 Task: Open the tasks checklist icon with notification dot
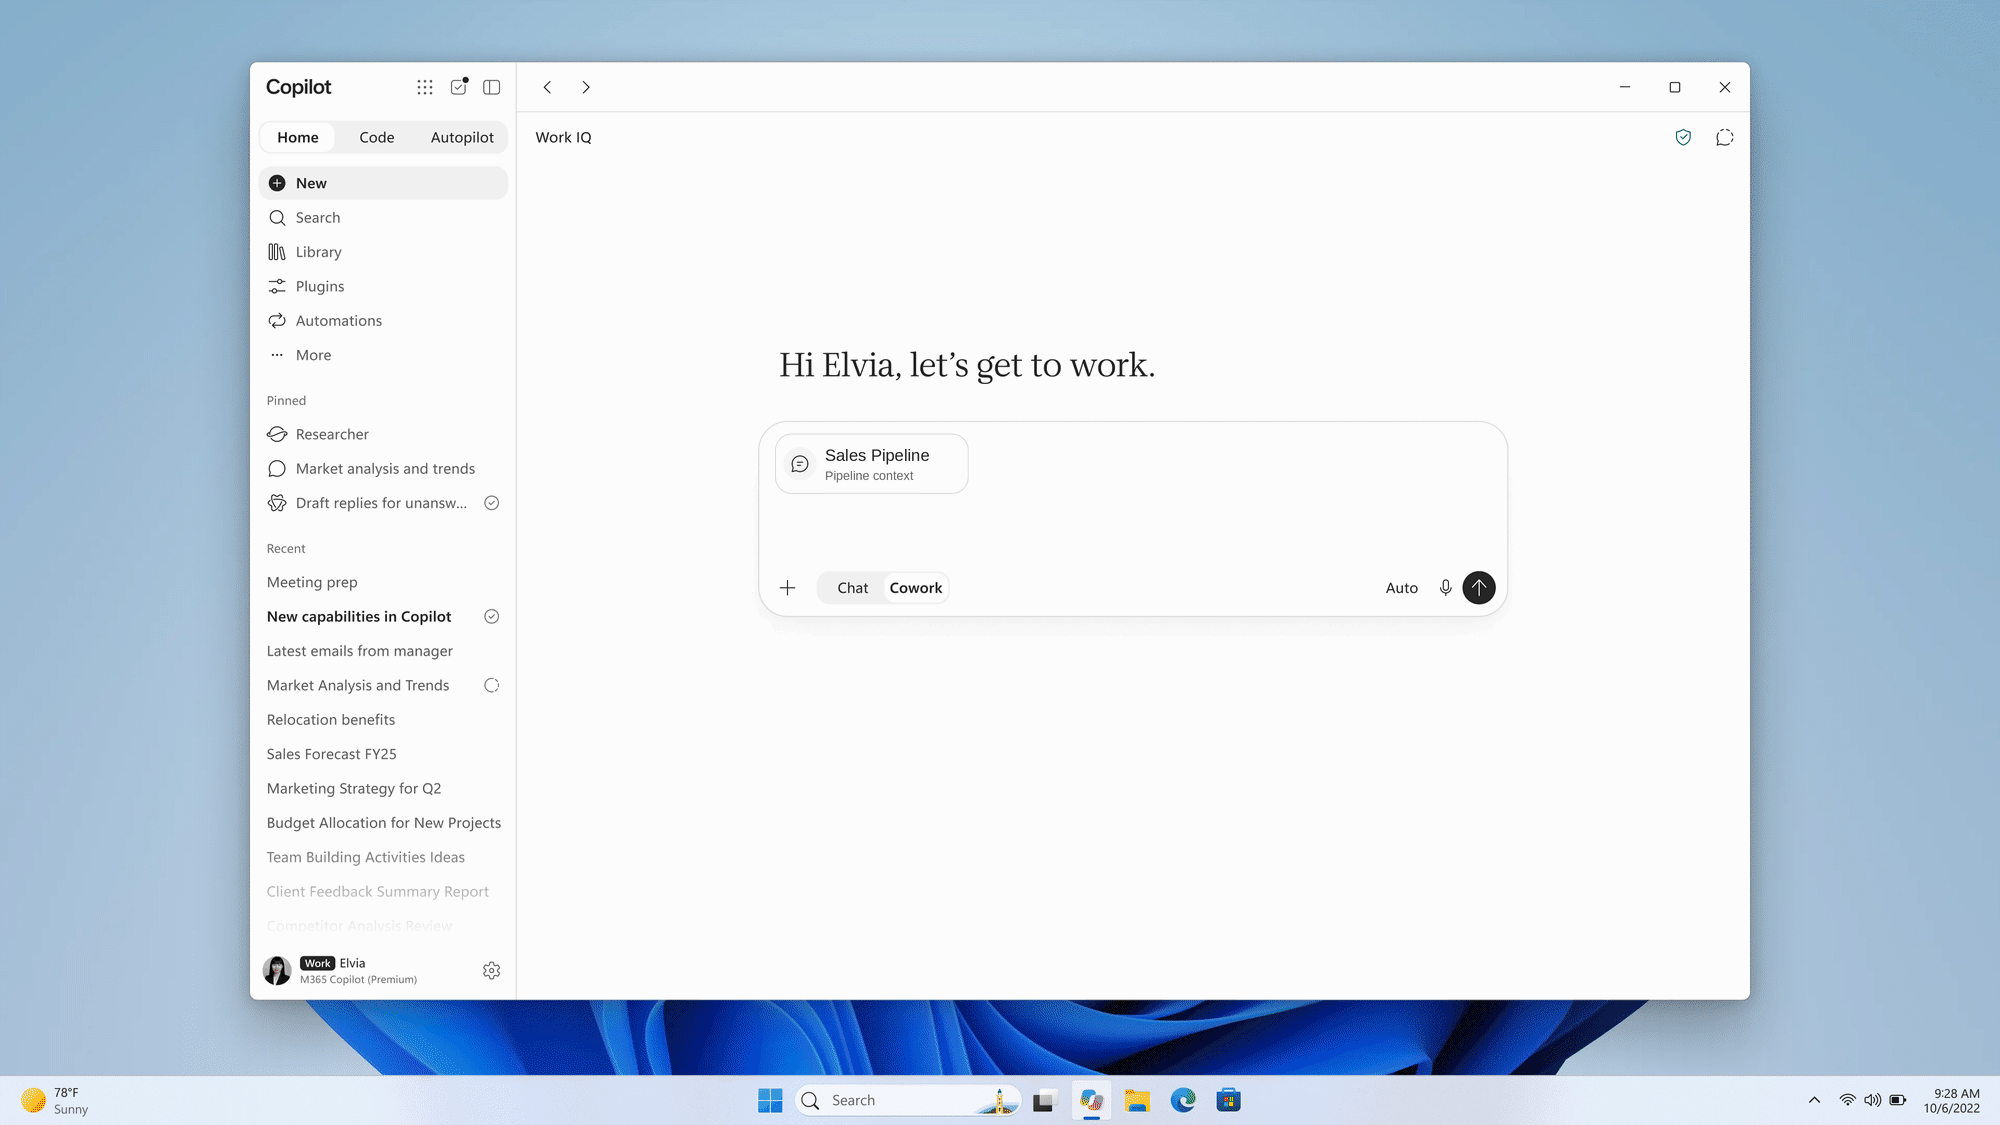tap(459, 87)
